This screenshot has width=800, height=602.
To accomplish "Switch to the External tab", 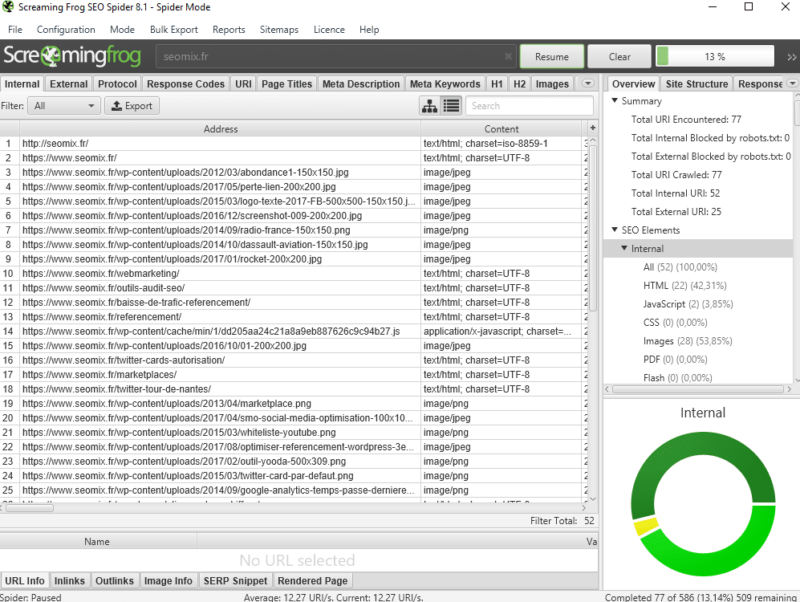I will tap(69, 84).
